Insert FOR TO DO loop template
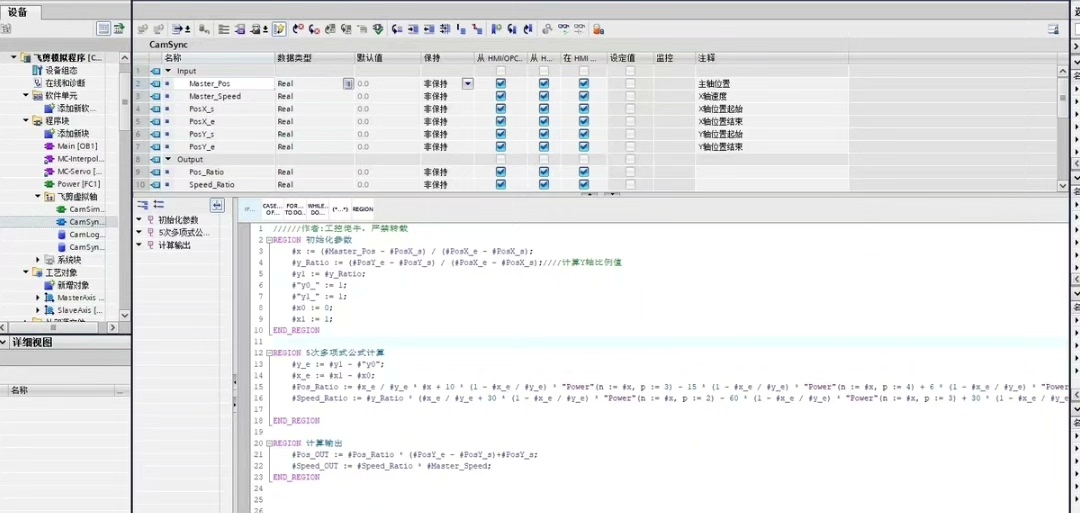The width and height of the screenshot is (1080, 513). tap(295, 209)
